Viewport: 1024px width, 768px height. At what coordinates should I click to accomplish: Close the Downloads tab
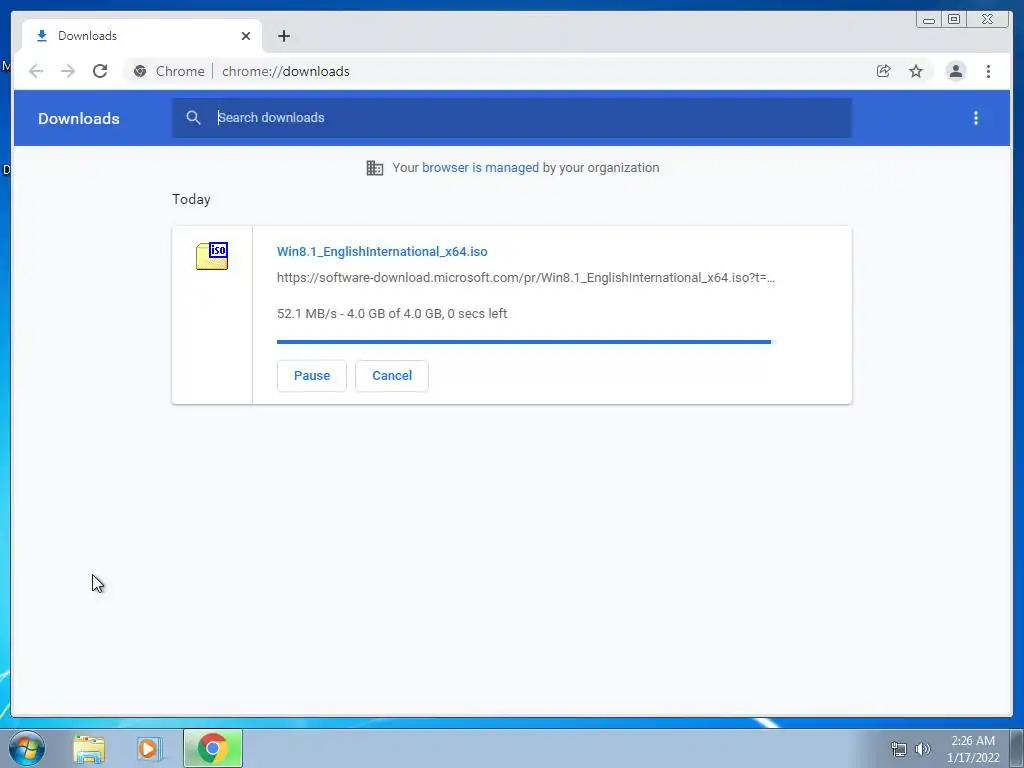[x=246, y=36]
